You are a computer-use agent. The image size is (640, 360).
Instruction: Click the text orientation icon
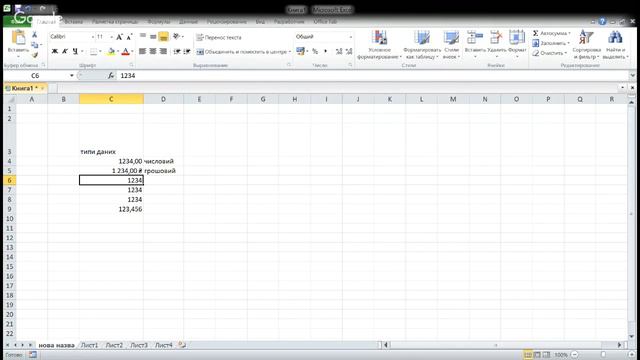click(176, 37)
